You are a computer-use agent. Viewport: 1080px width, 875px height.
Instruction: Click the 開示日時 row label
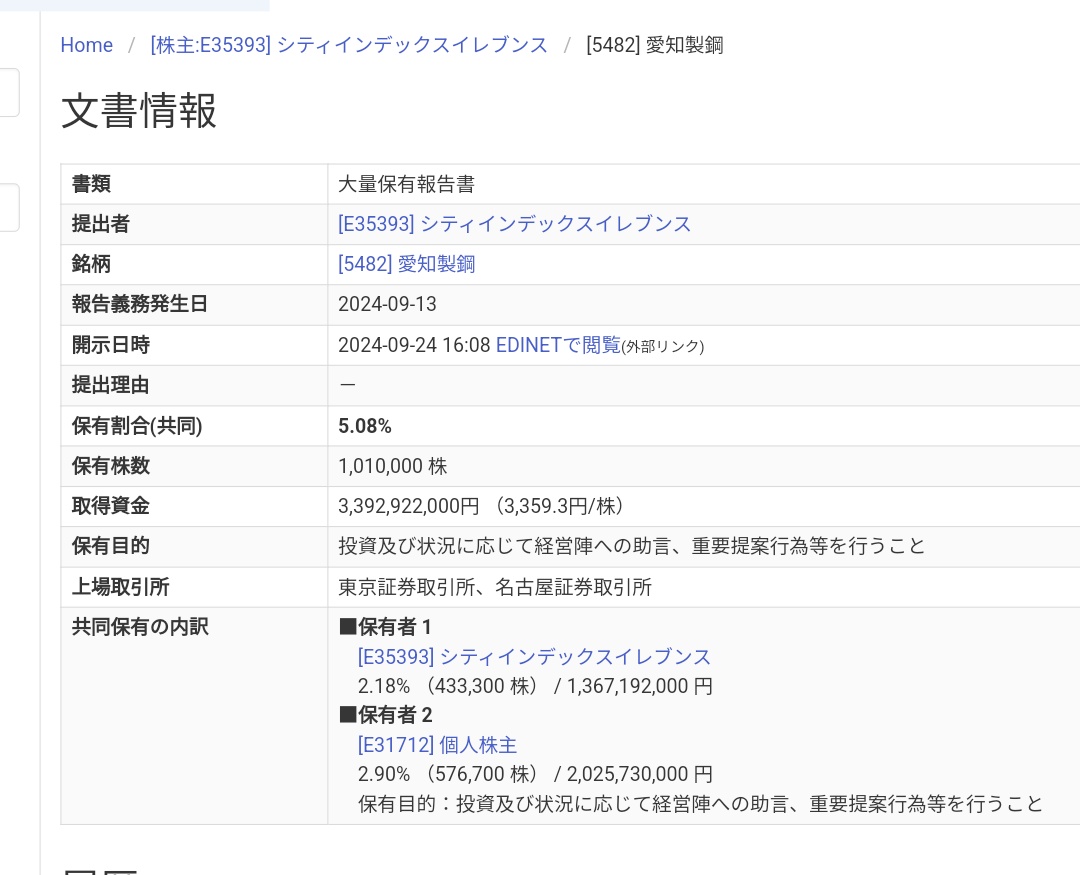111,344
